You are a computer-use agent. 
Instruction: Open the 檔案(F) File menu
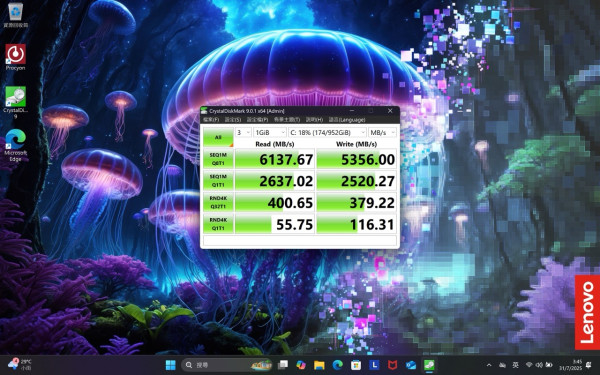point(211,120)
